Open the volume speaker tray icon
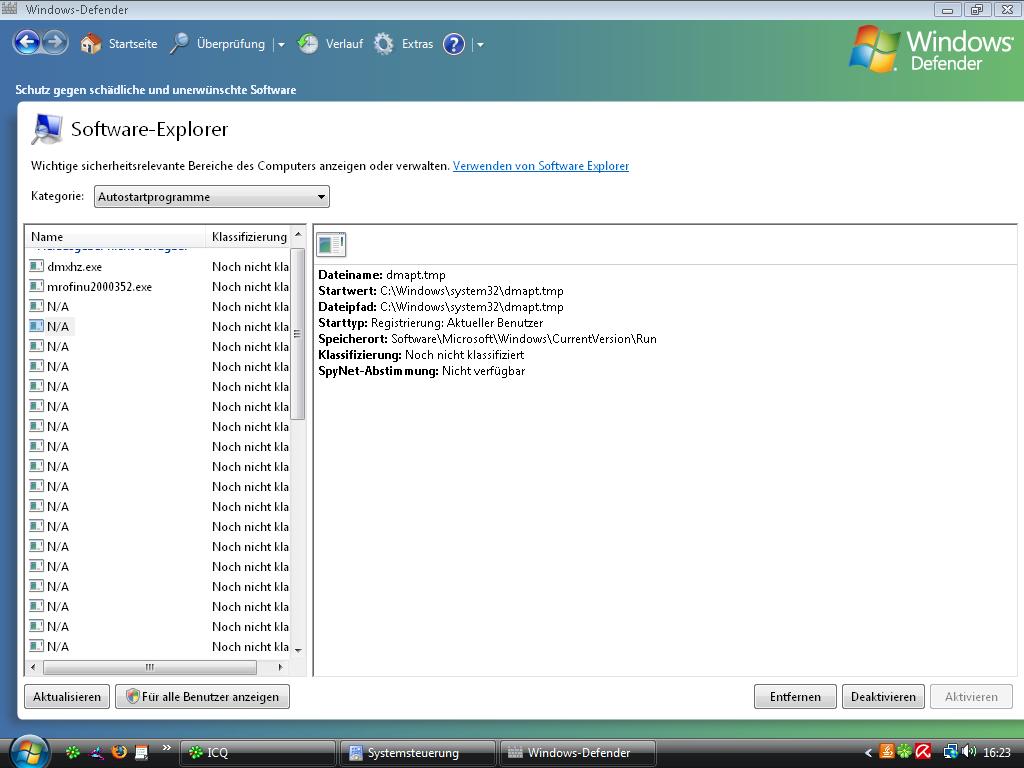Image resolution: width=1024 pixels, height=768 pixels. pos(968,752)
